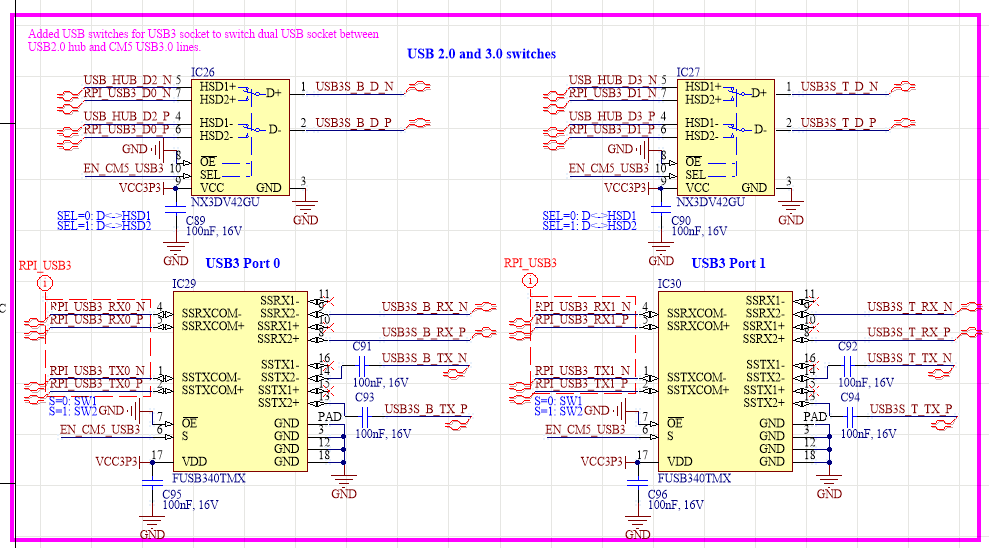Select the IC26 NX3DV42GU component body
Image resolution: width=989 pixels, height=548 pixels.
pyautogui.click(x=243, y=137)
